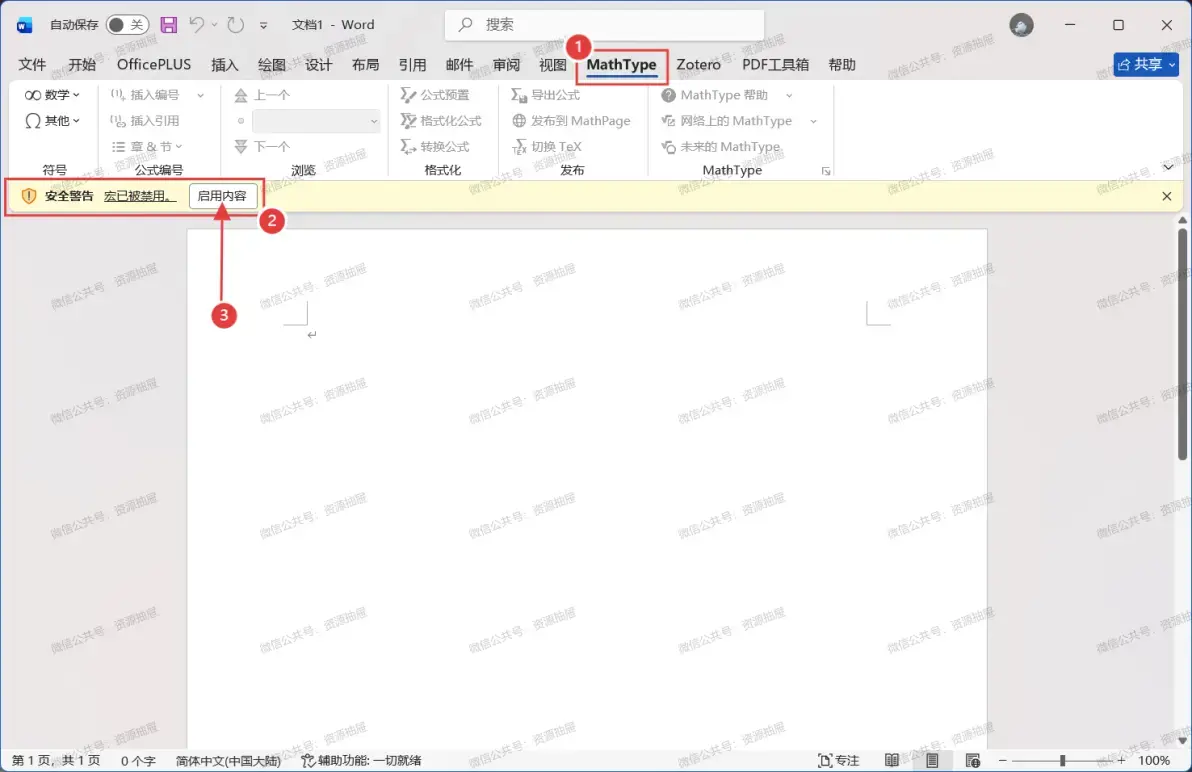Click the 宏已被禁用 link
This screenshot has width=1192, height=772.
(x=139, y=196)
